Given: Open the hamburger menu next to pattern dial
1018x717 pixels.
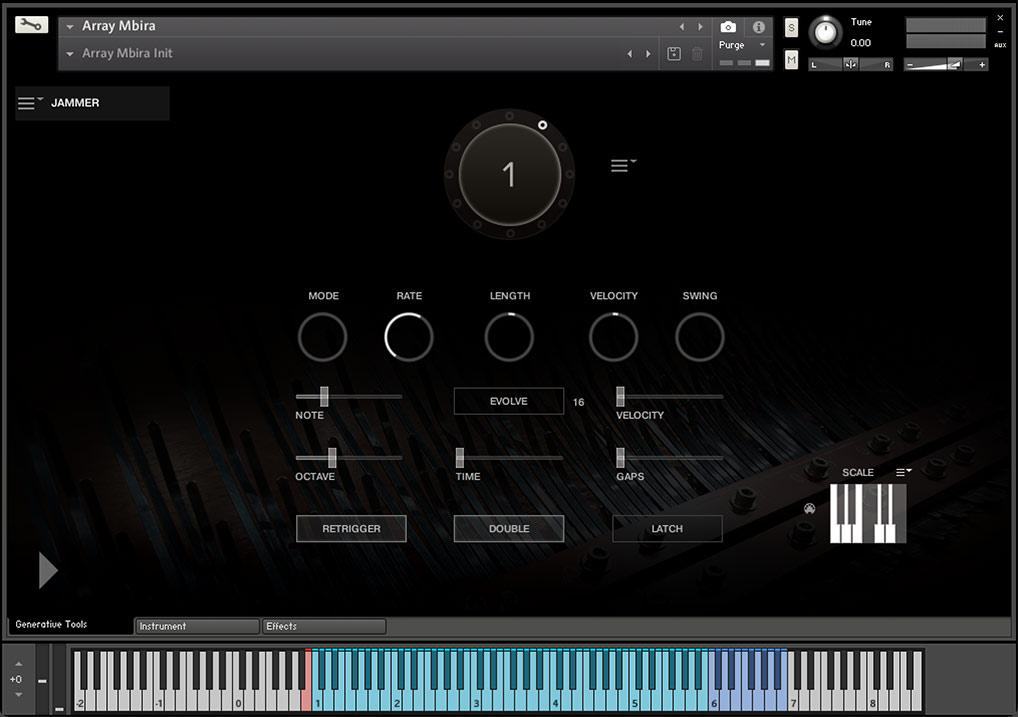Looking at the screenshot, I should 623,166.
